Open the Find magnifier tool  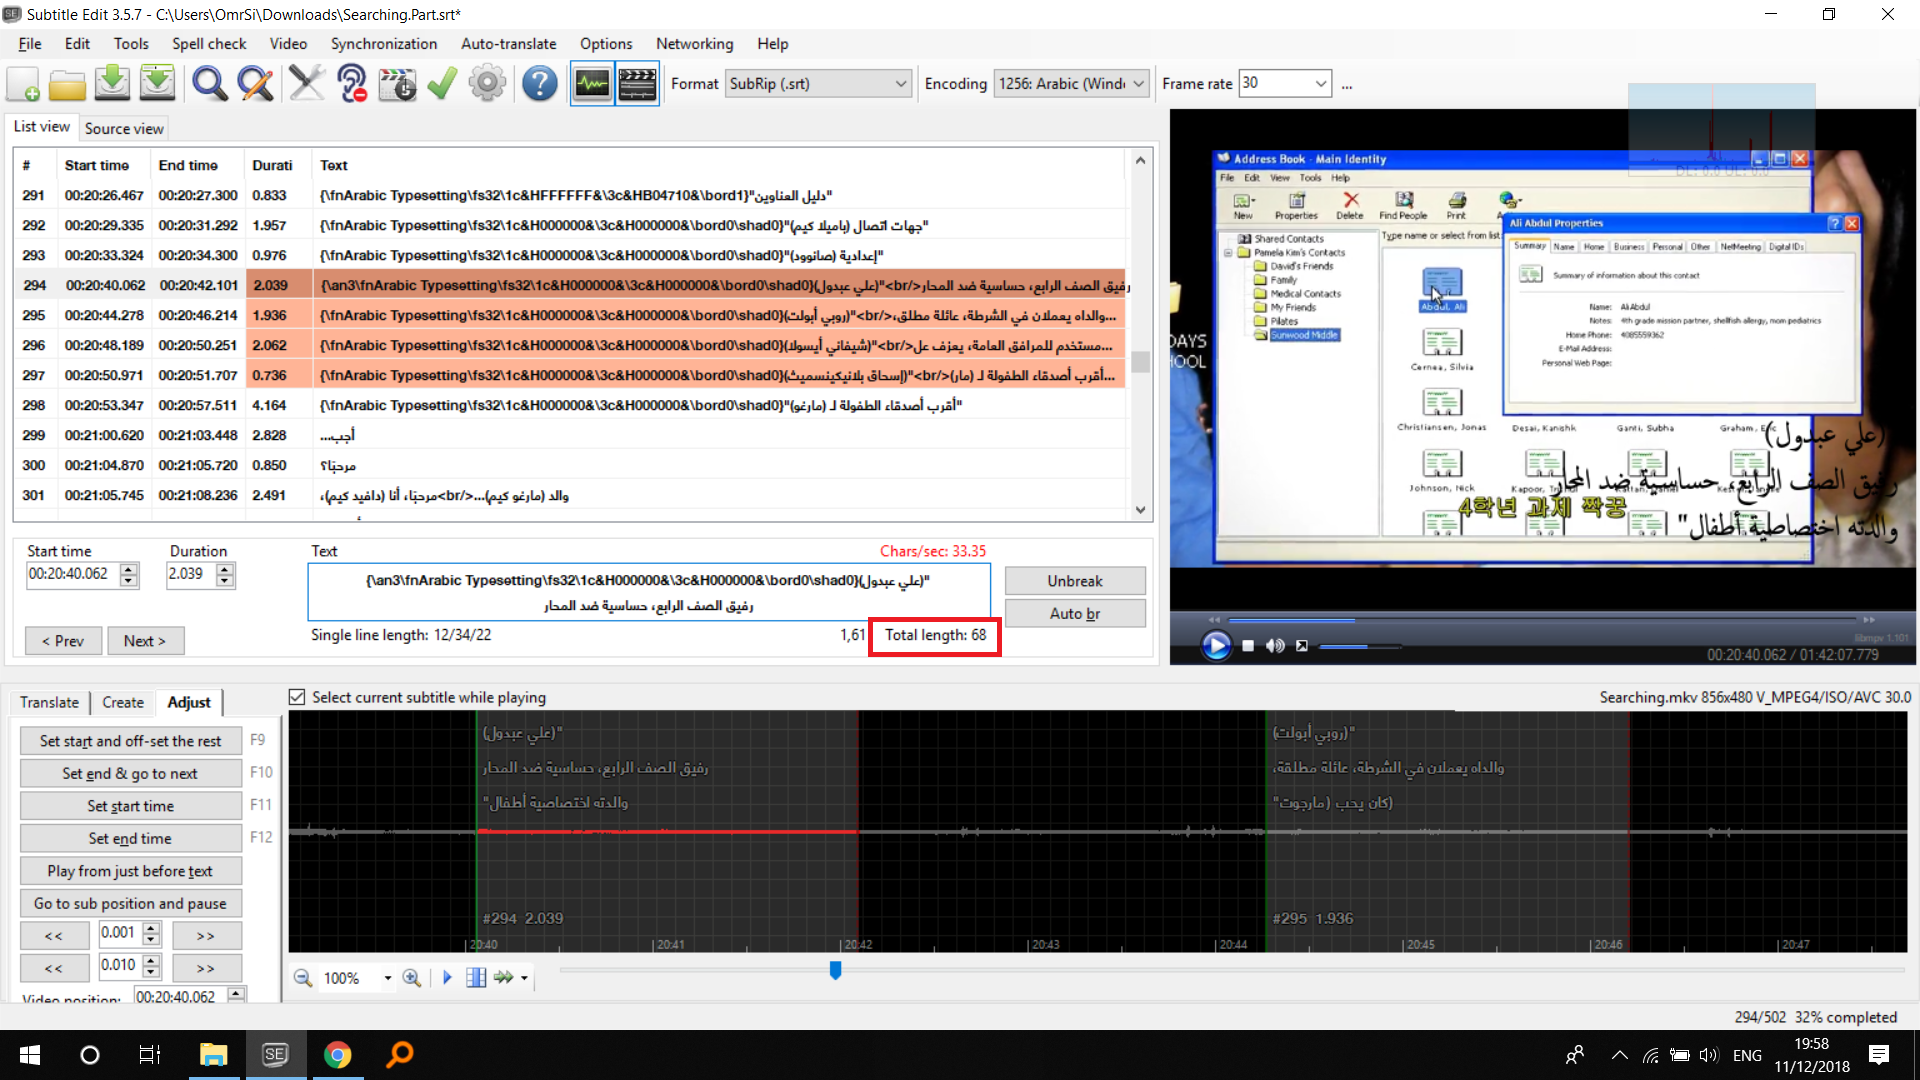click(209, 84)
